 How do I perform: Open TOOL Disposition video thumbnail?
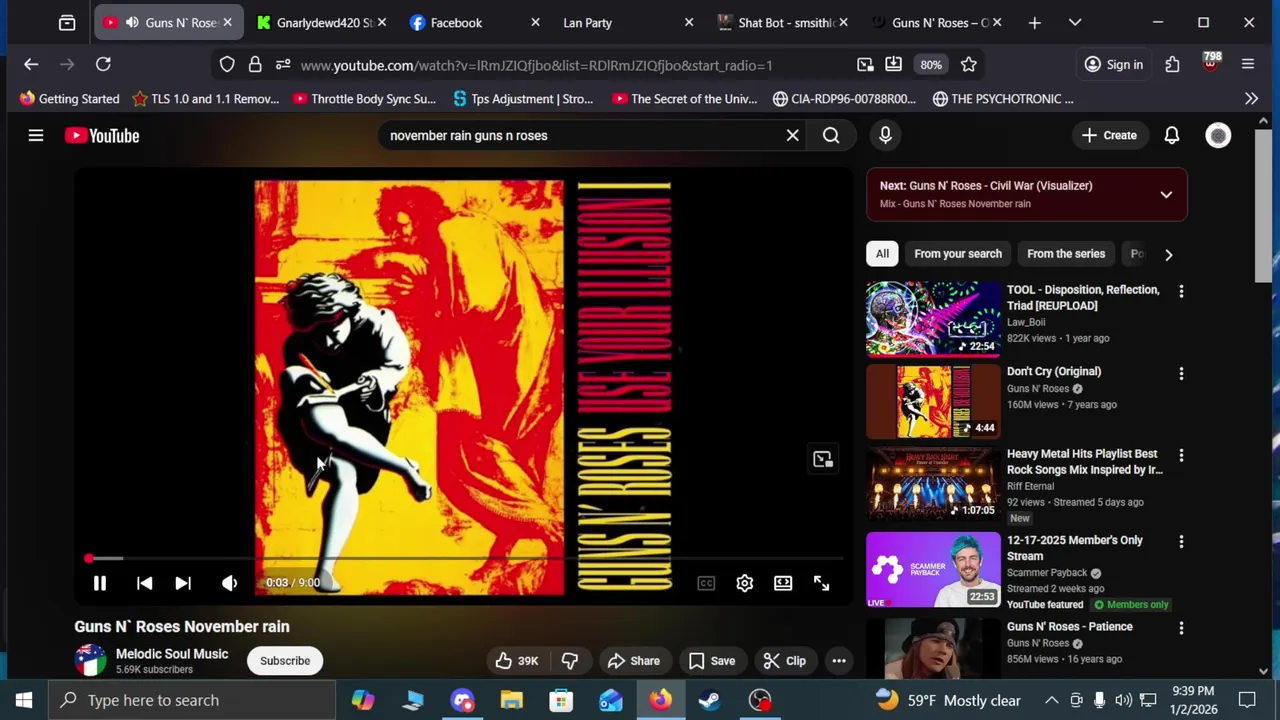[933, 319]
